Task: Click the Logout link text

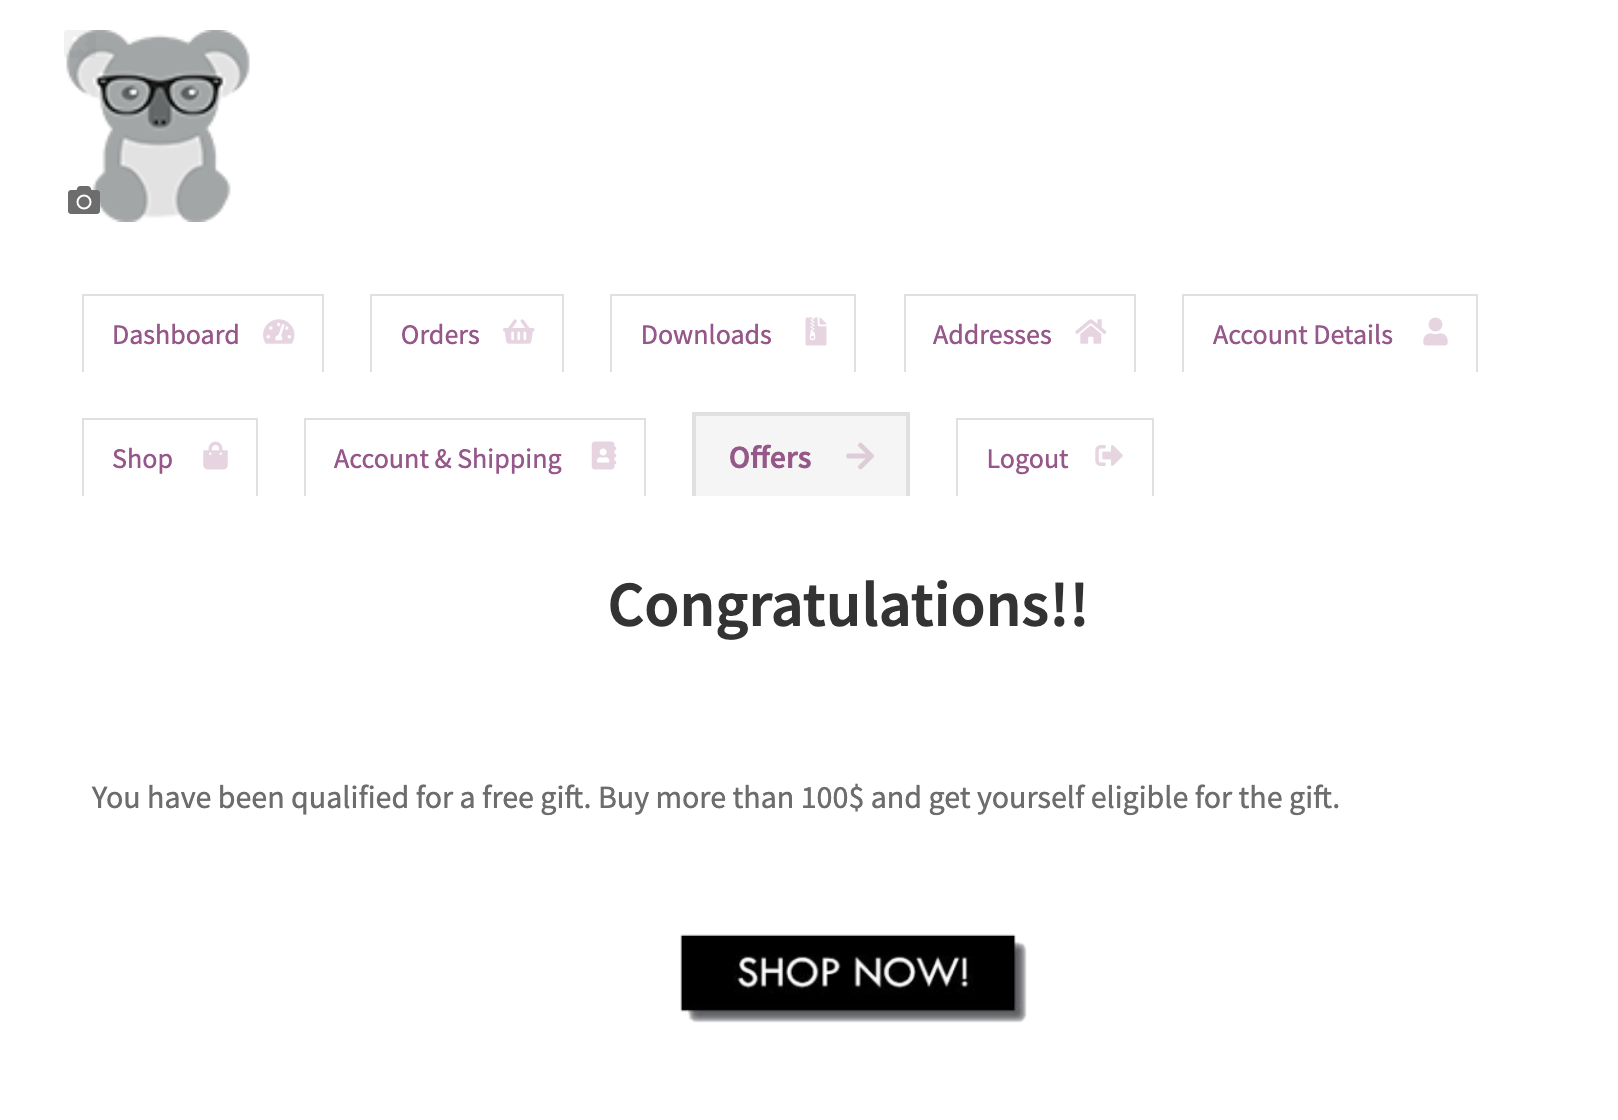Action: (1027, 459)
